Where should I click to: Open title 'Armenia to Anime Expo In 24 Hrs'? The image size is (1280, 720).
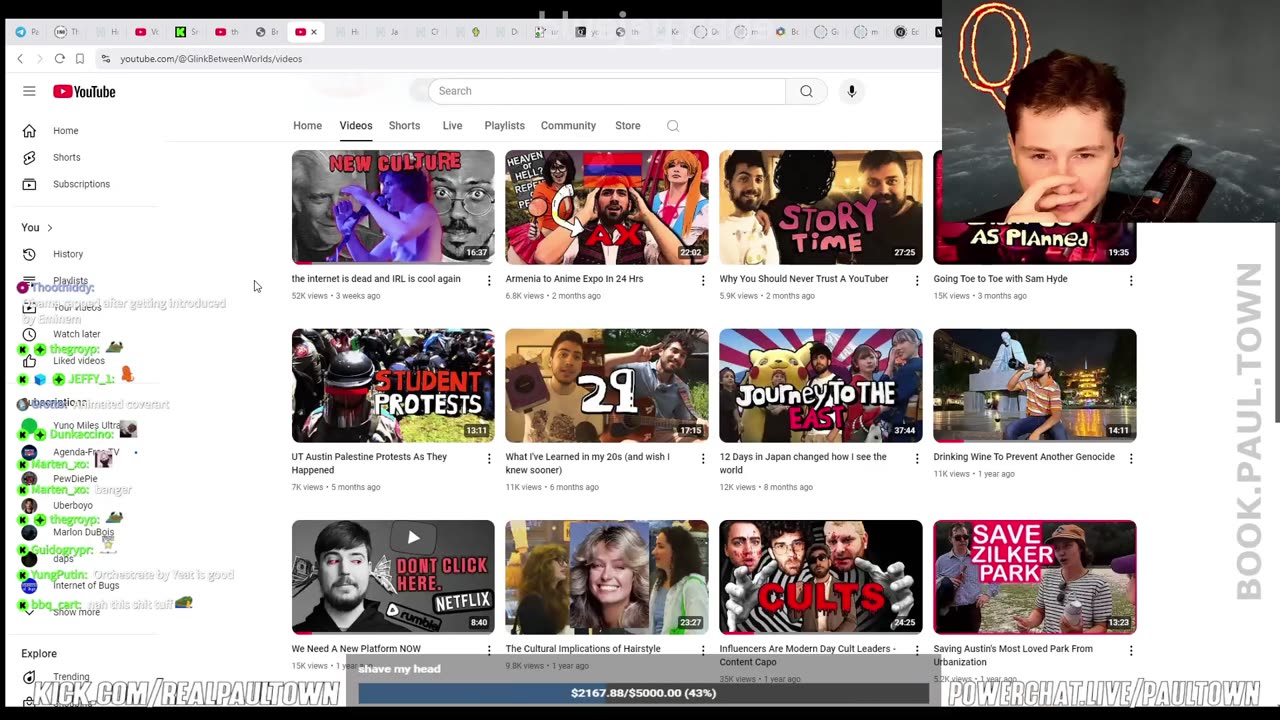[x=574, y=279]
